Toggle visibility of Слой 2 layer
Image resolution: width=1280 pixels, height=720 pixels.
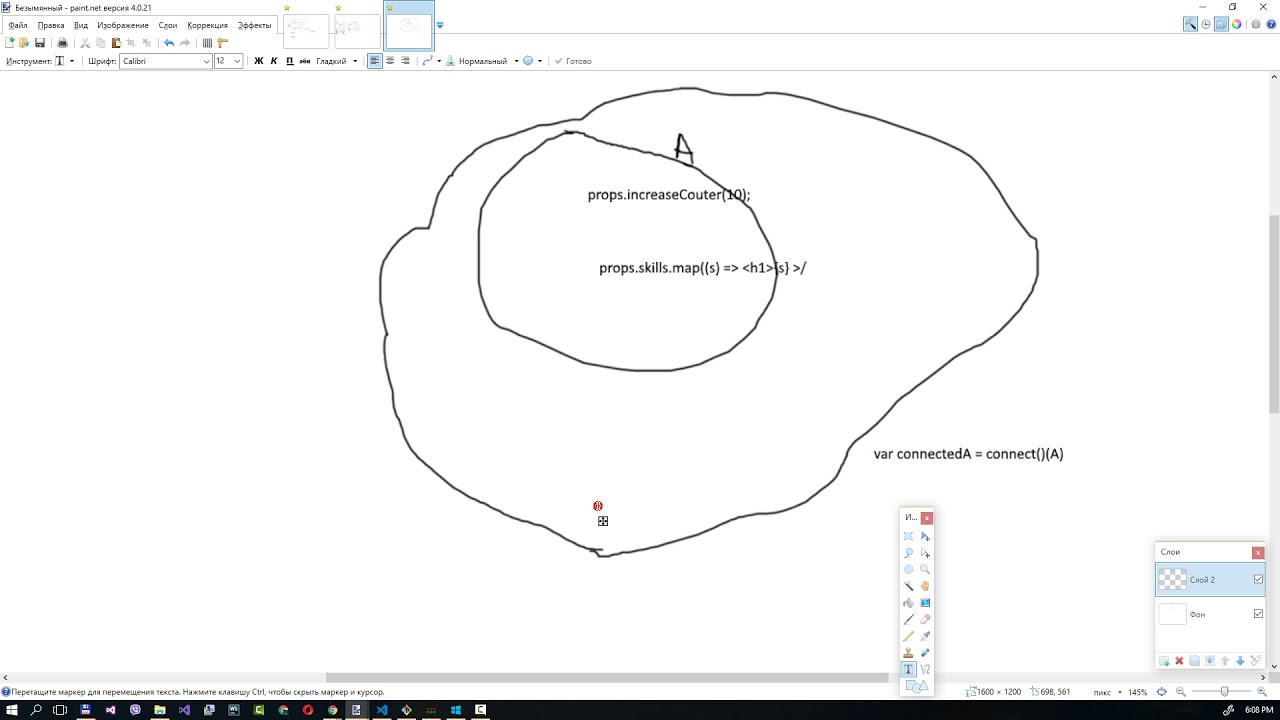[1258, 579]
